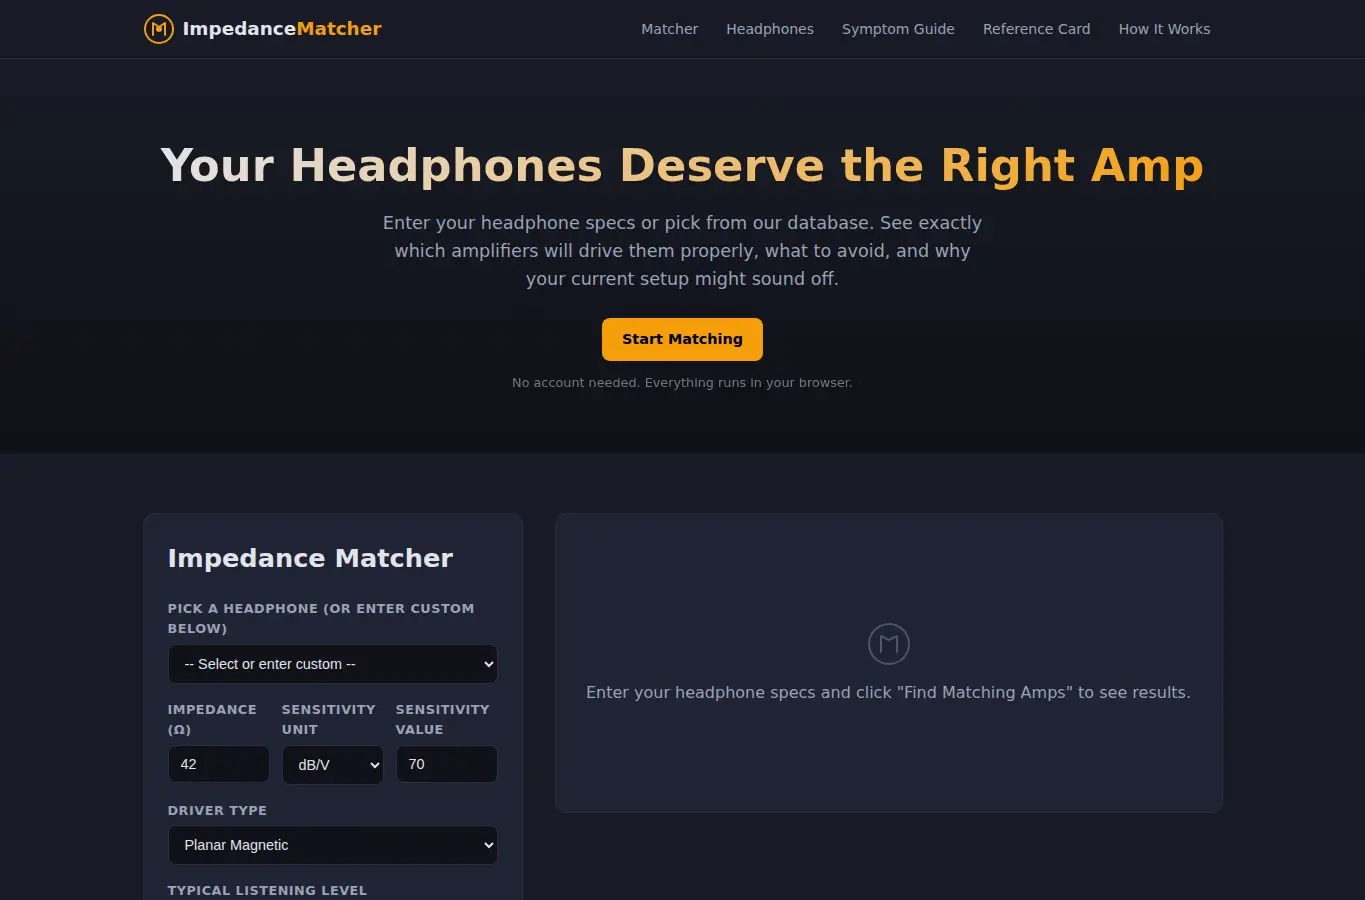Expand the Driver Type Planar Magnetic dropdown
The image size is (1365, 900).
click(x=333, y=845)
